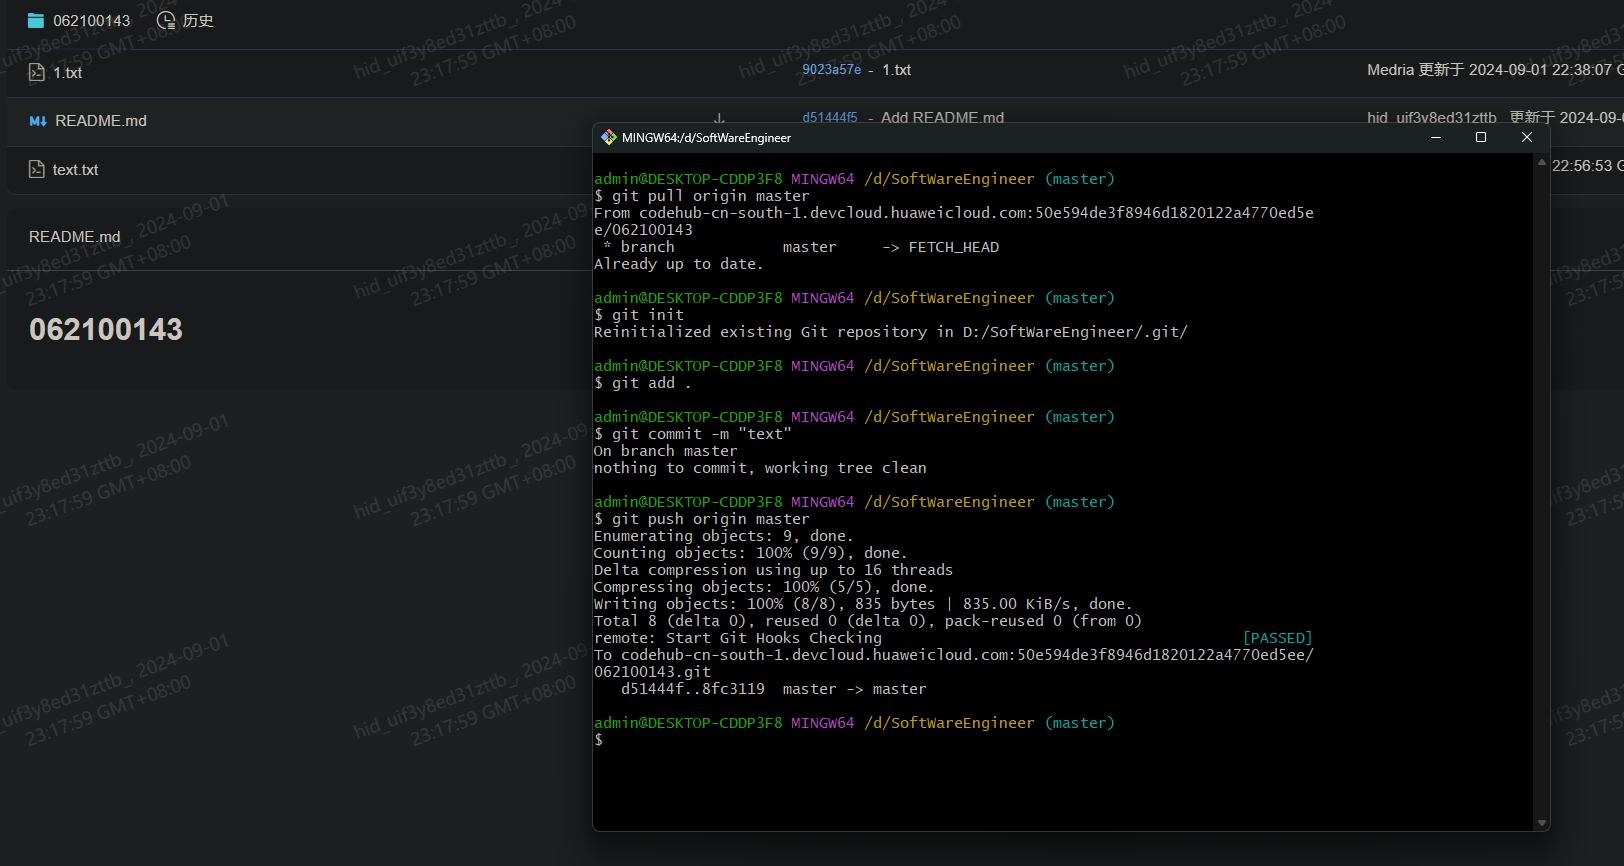Open the README.md file in the list

[101, 121]
